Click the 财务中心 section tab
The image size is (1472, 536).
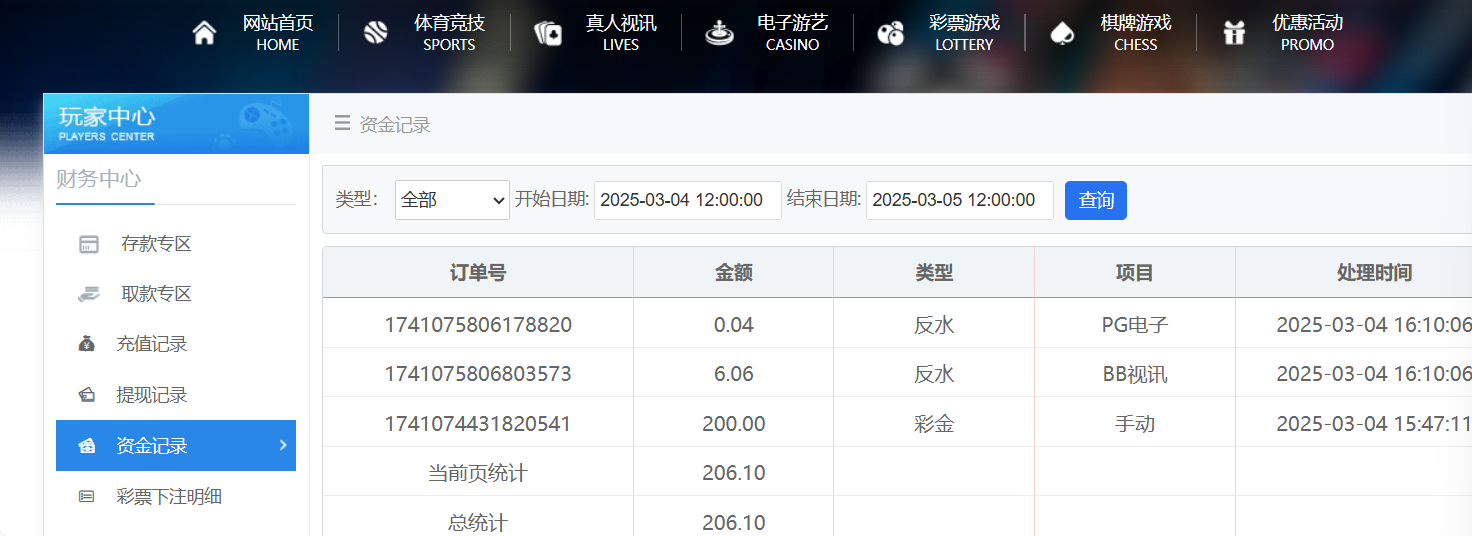98,180
